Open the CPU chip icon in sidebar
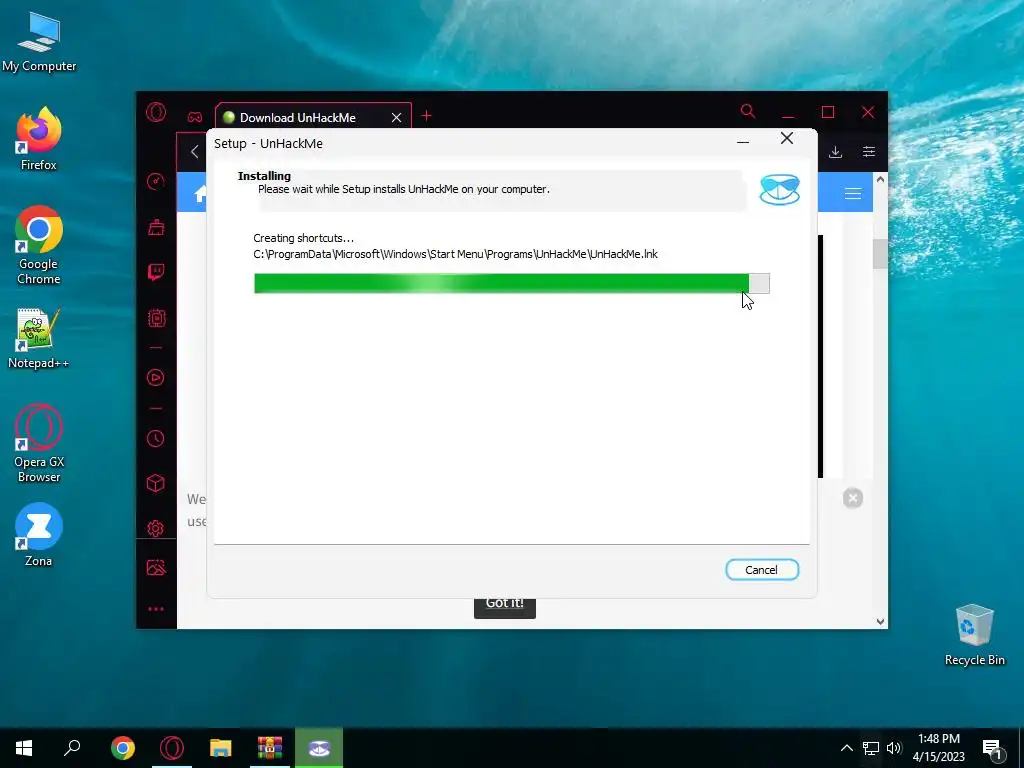Viewport: 1024px width, 768px height. coord(156,318)
